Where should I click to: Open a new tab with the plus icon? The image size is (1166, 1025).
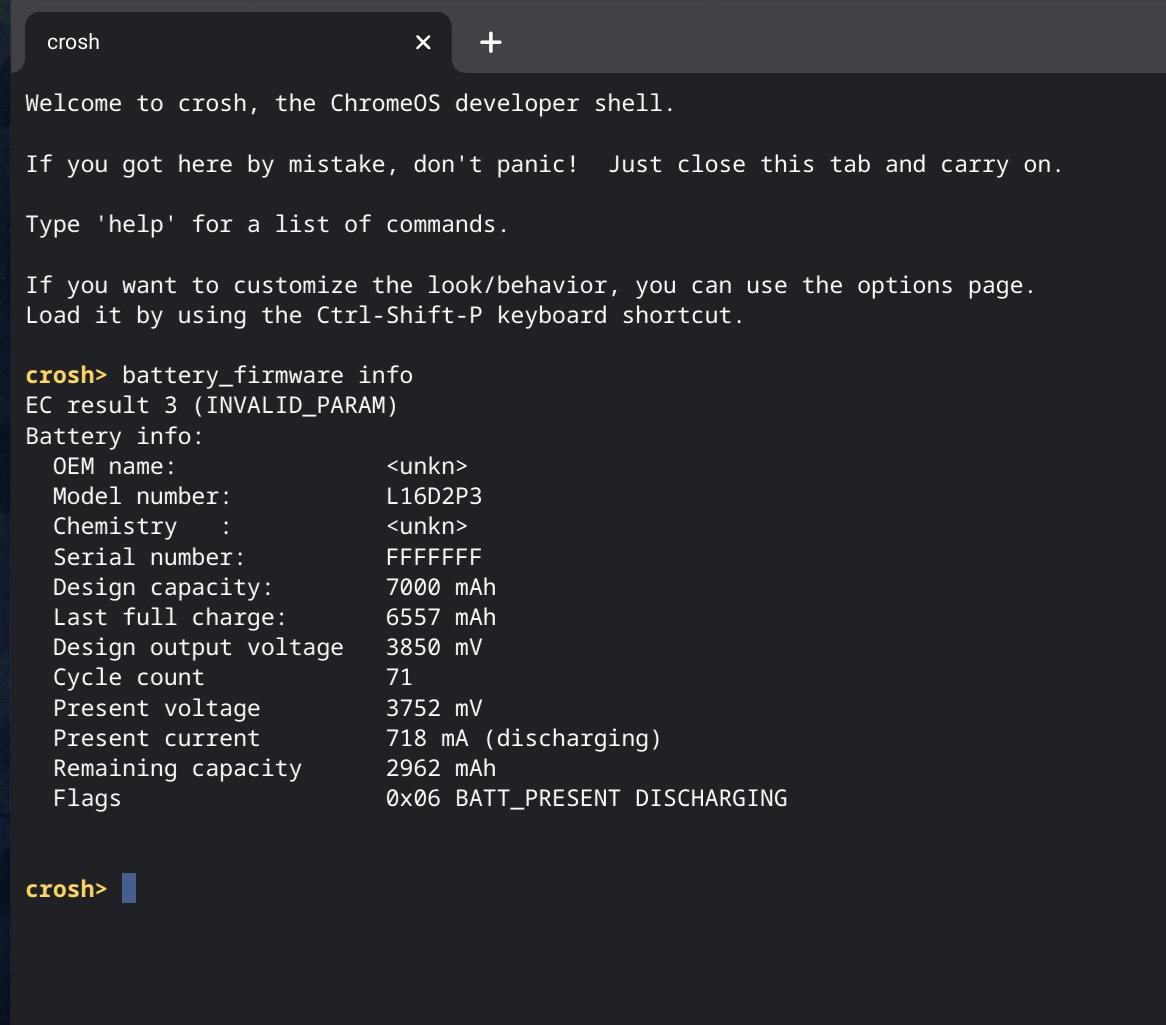(x=490, y=42)
